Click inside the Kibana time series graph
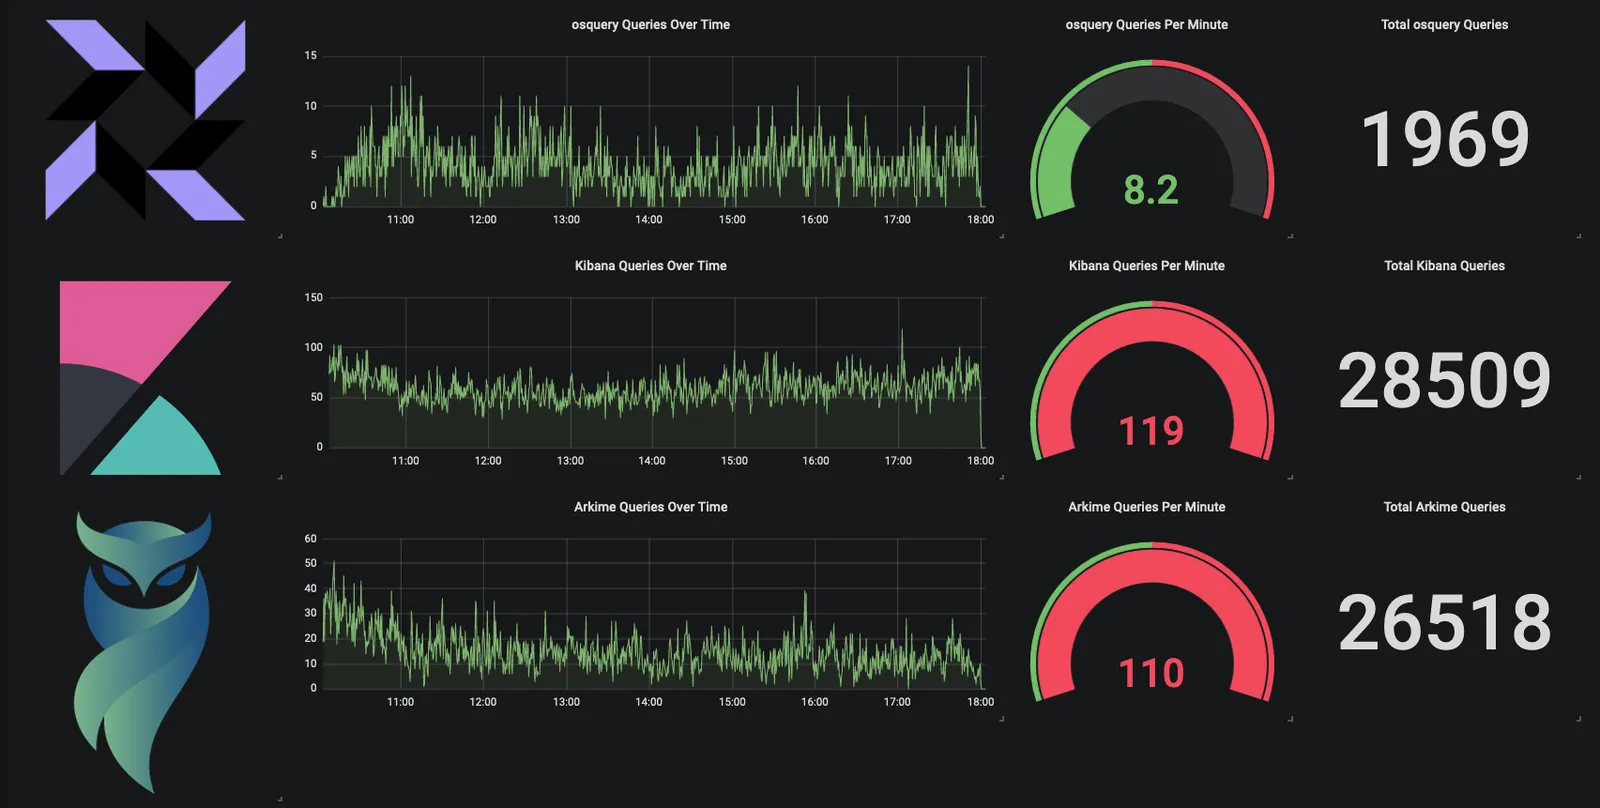This screenshot has height=808, width=1600. point(655,372)
